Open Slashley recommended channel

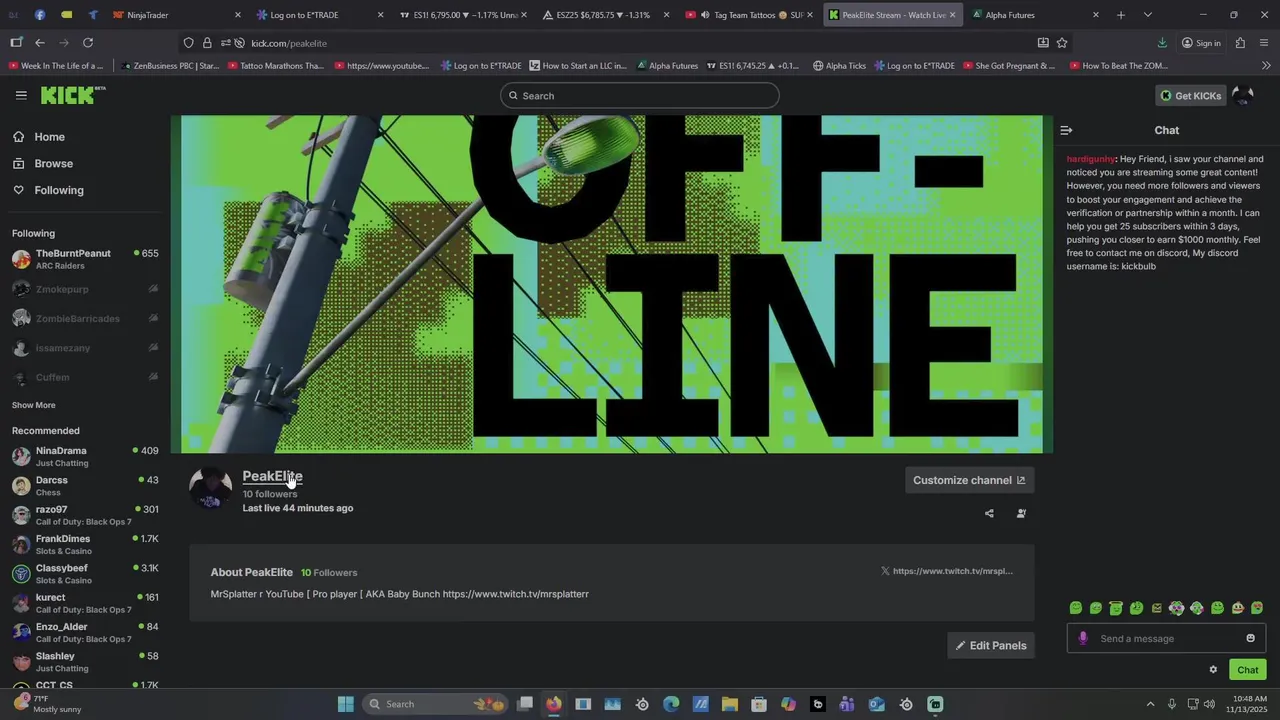pos(85,662)
